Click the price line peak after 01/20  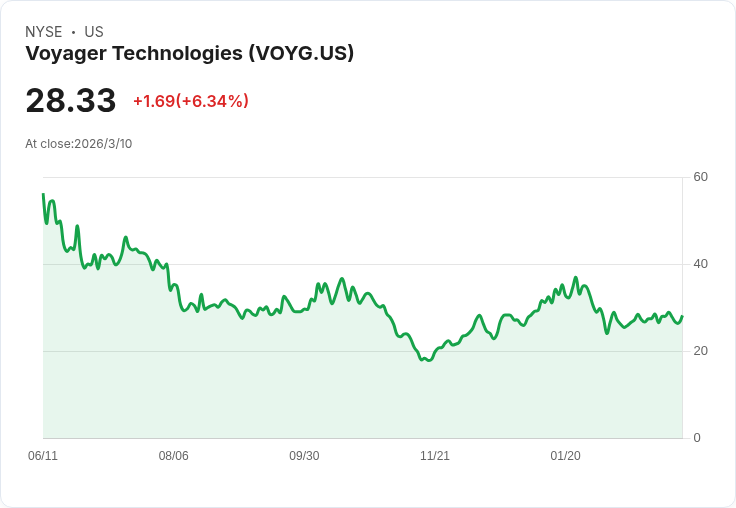click(576, 277)
